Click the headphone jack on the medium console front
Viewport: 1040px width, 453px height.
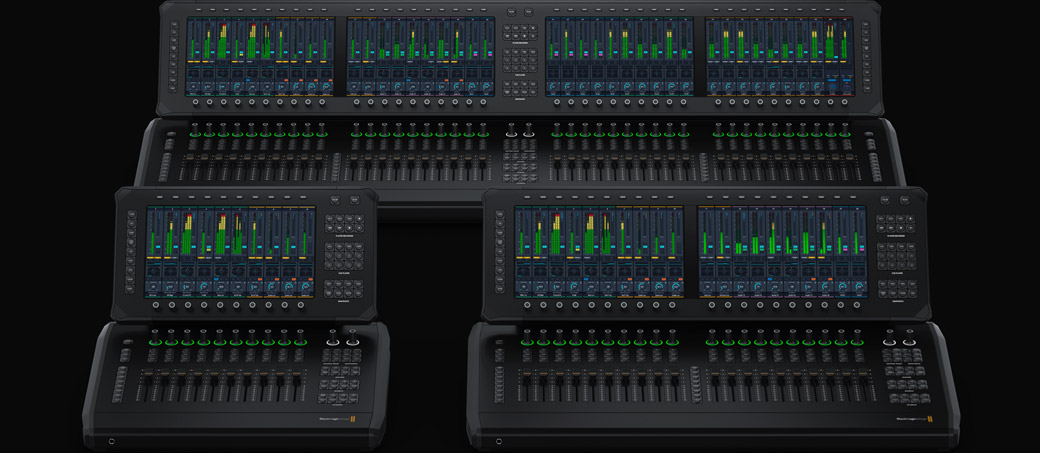click(x=498, y=440)
